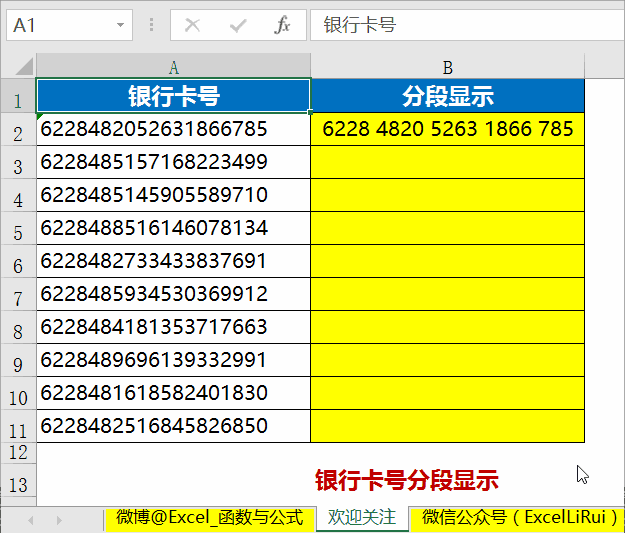Screen dimensions: 625x533
Task: Click the formula bar containing 银行卡号
Action: click(x=467, y=25)
